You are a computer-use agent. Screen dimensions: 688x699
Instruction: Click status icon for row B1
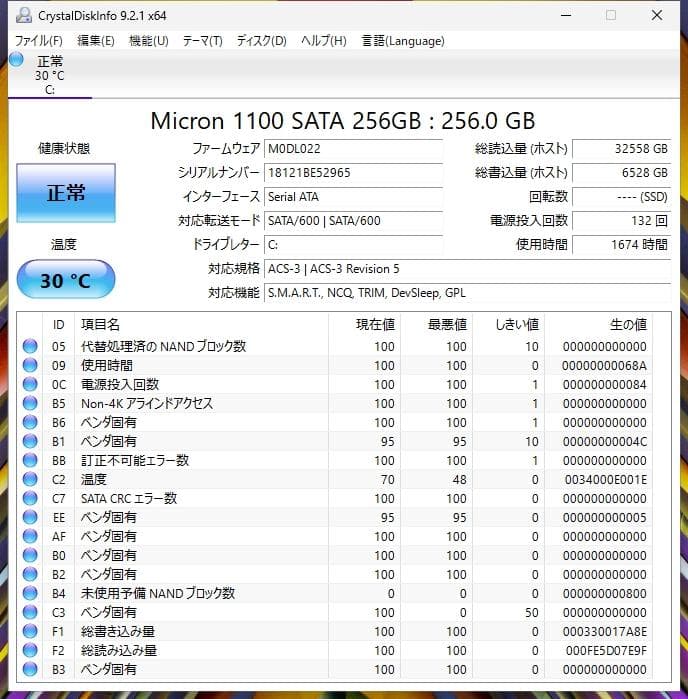click(x=30, y=441)
